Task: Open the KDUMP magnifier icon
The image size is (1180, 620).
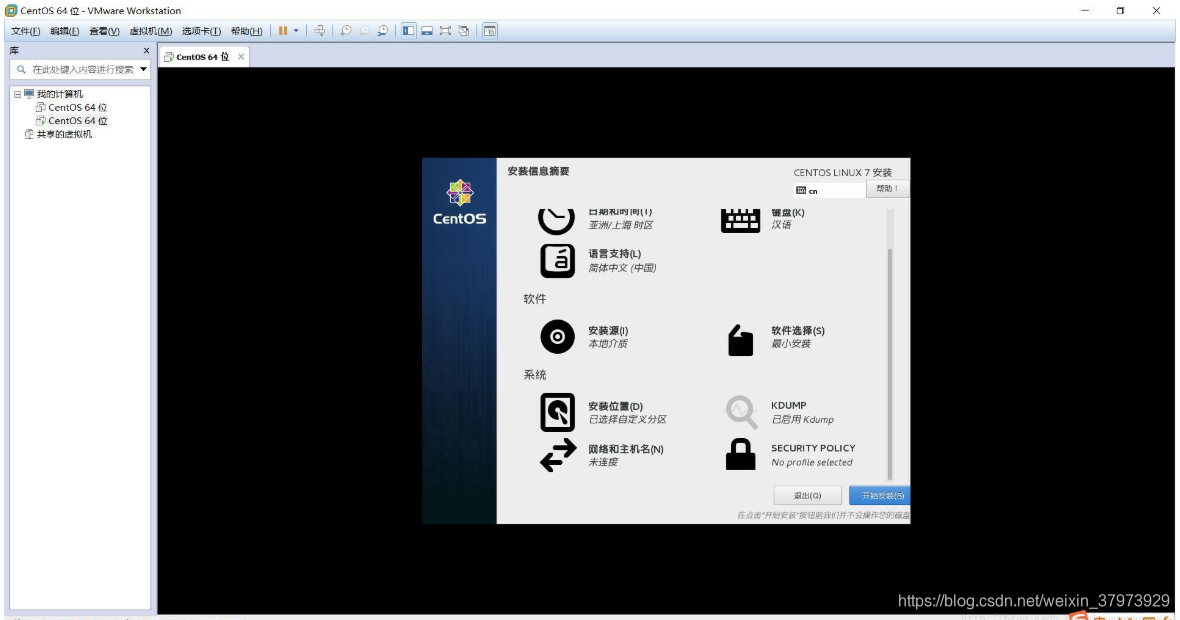Action: pos(741,412)
